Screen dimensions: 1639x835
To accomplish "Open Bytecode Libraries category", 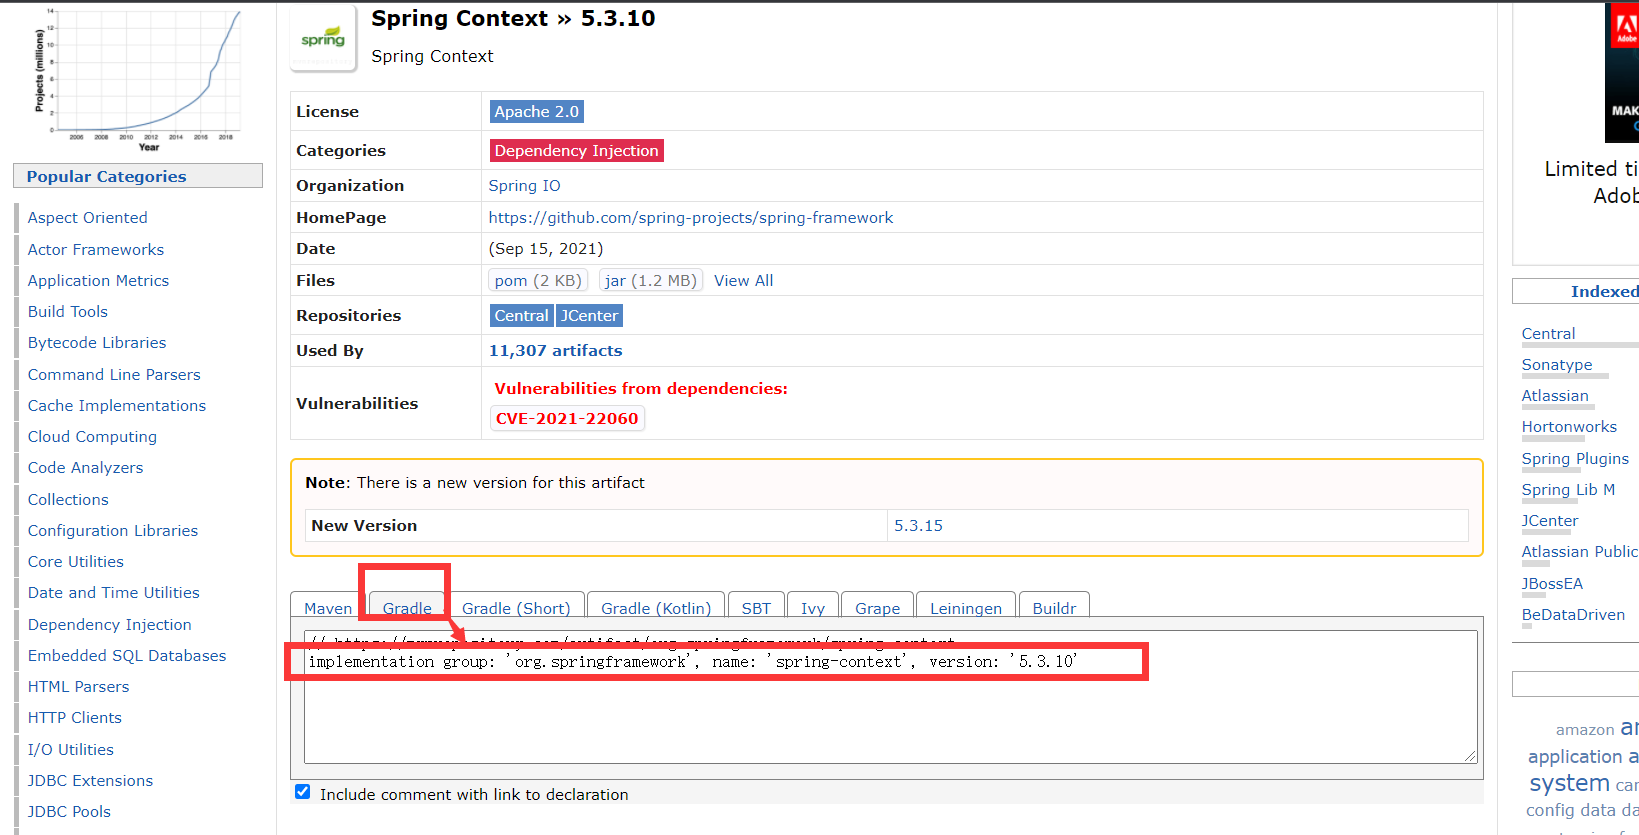I will tap(97, 343).
